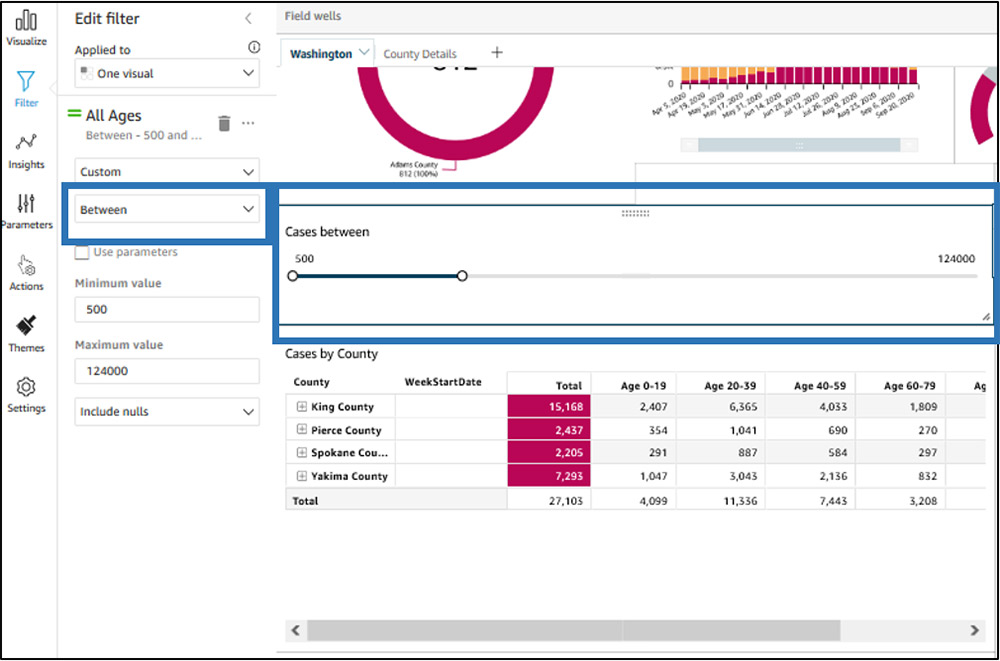Screen dimensions: 1000x661
Task: Open the Parameters sliders icon
Action: [x=26, y=204]
